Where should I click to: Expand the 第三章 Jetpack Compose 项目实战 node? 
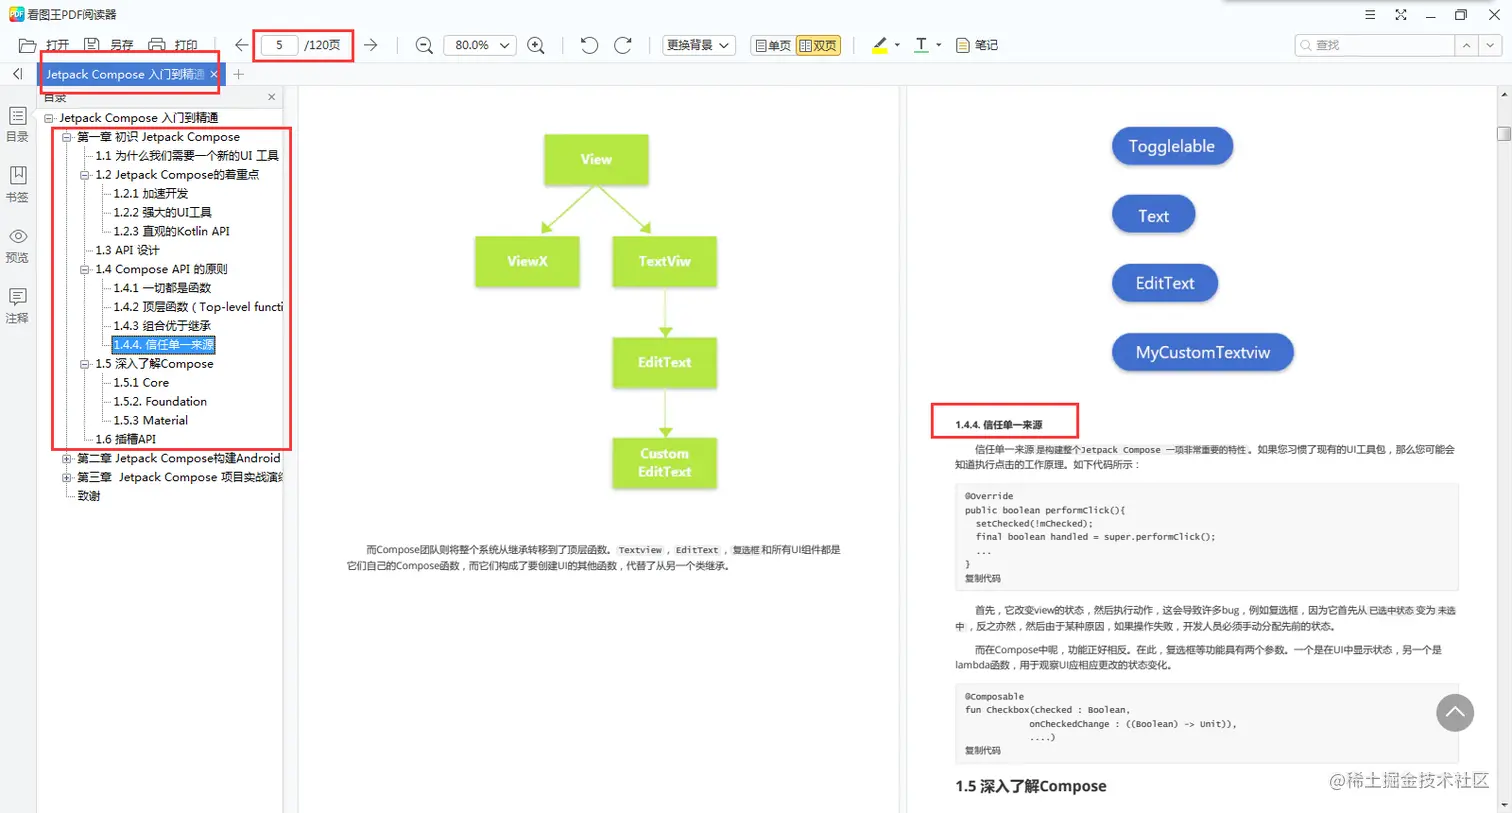tap(67, 478)
